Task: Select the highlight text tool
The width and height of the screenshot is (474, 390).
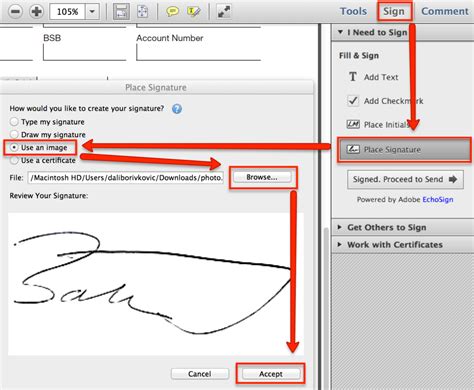Action: tap(194, 12)
